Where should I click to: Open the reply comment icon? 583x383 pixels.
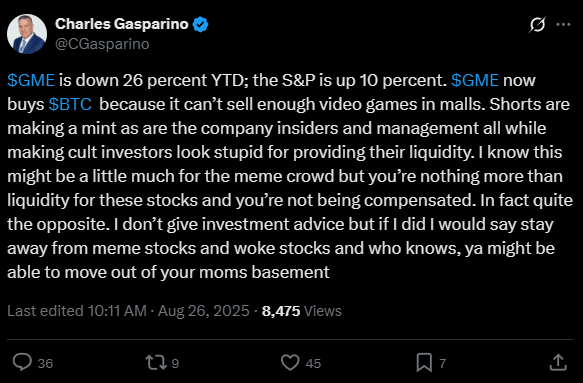(22, 362)
